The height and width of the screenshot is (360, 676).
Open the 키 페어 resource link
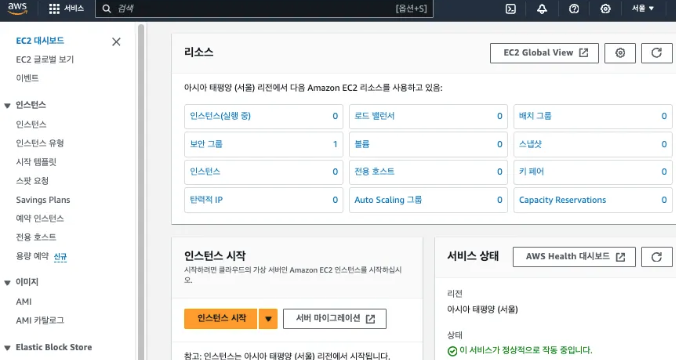(531, 172)
